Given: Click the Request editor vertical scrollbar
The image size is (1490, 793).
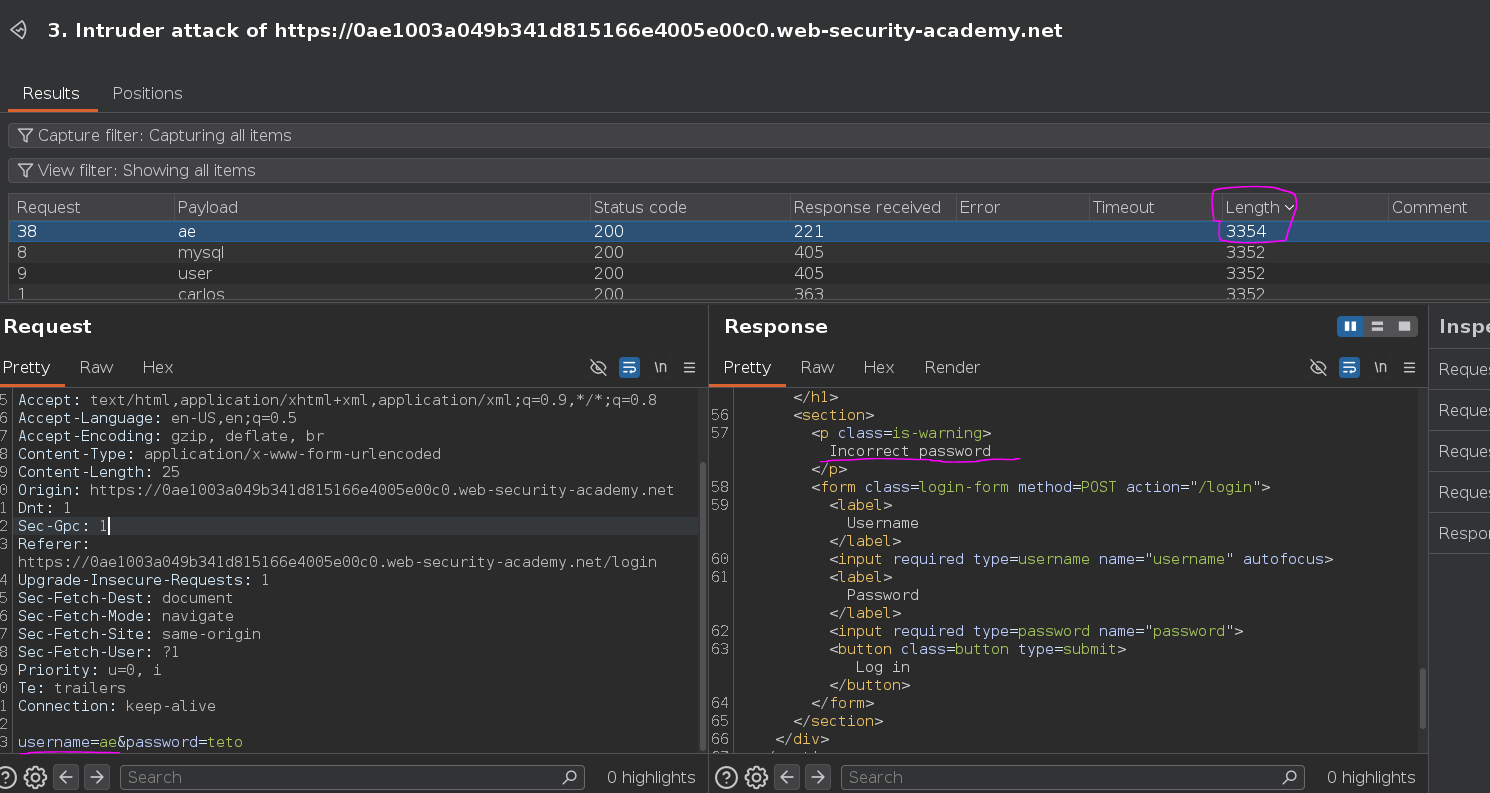Looking at the screenshot, I should coord(702,605).
